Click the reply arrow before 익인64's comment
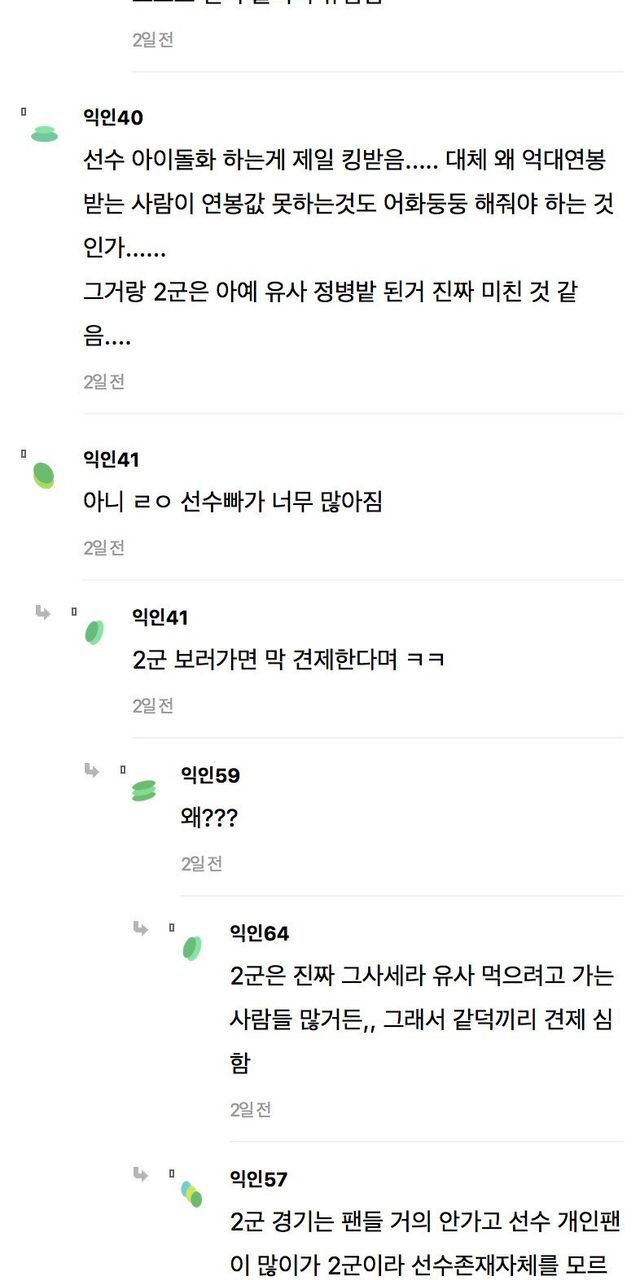This screenshot has height=1280, width=640. [141, 928]
